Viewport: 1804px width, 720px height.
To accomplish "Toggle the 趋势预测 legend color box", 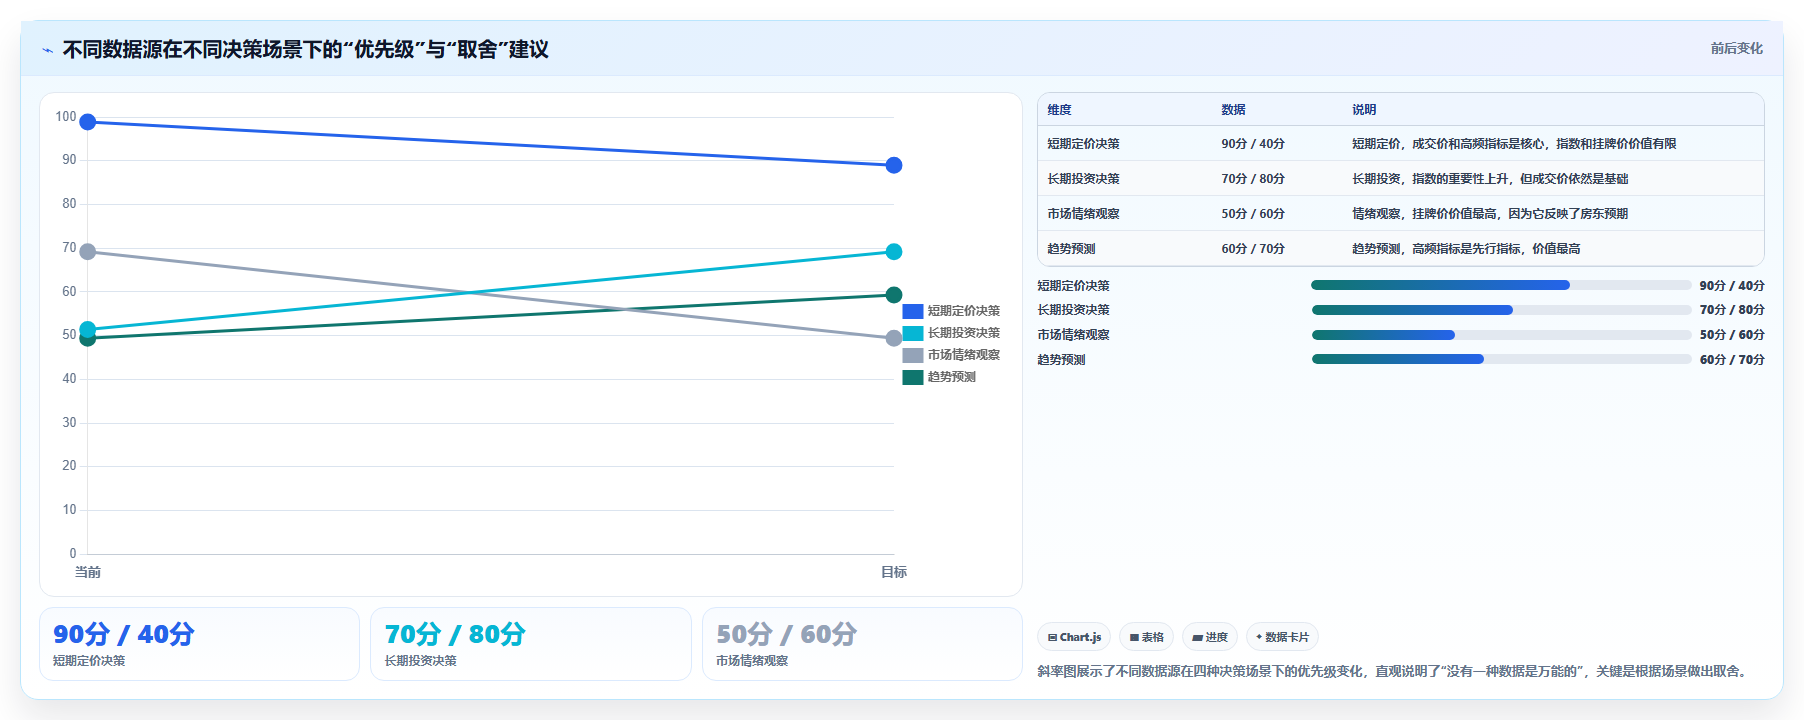I will pos(912,377).
